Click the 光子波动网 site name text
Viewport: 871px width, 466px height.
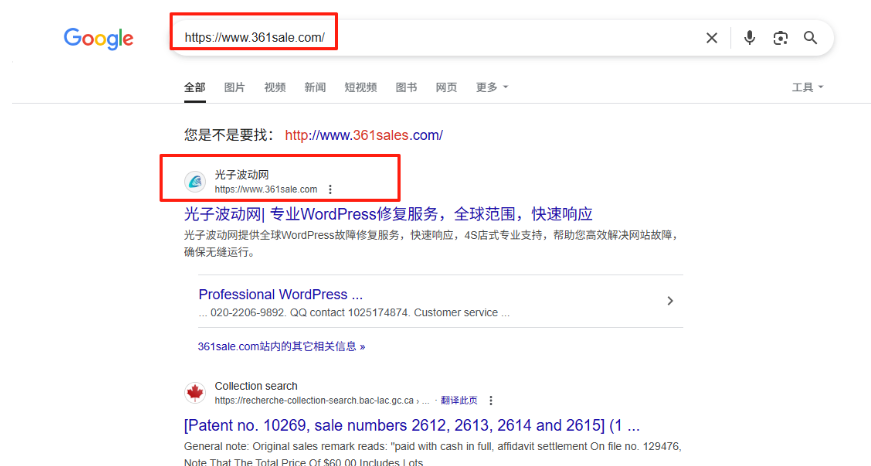tap(242, 175)
